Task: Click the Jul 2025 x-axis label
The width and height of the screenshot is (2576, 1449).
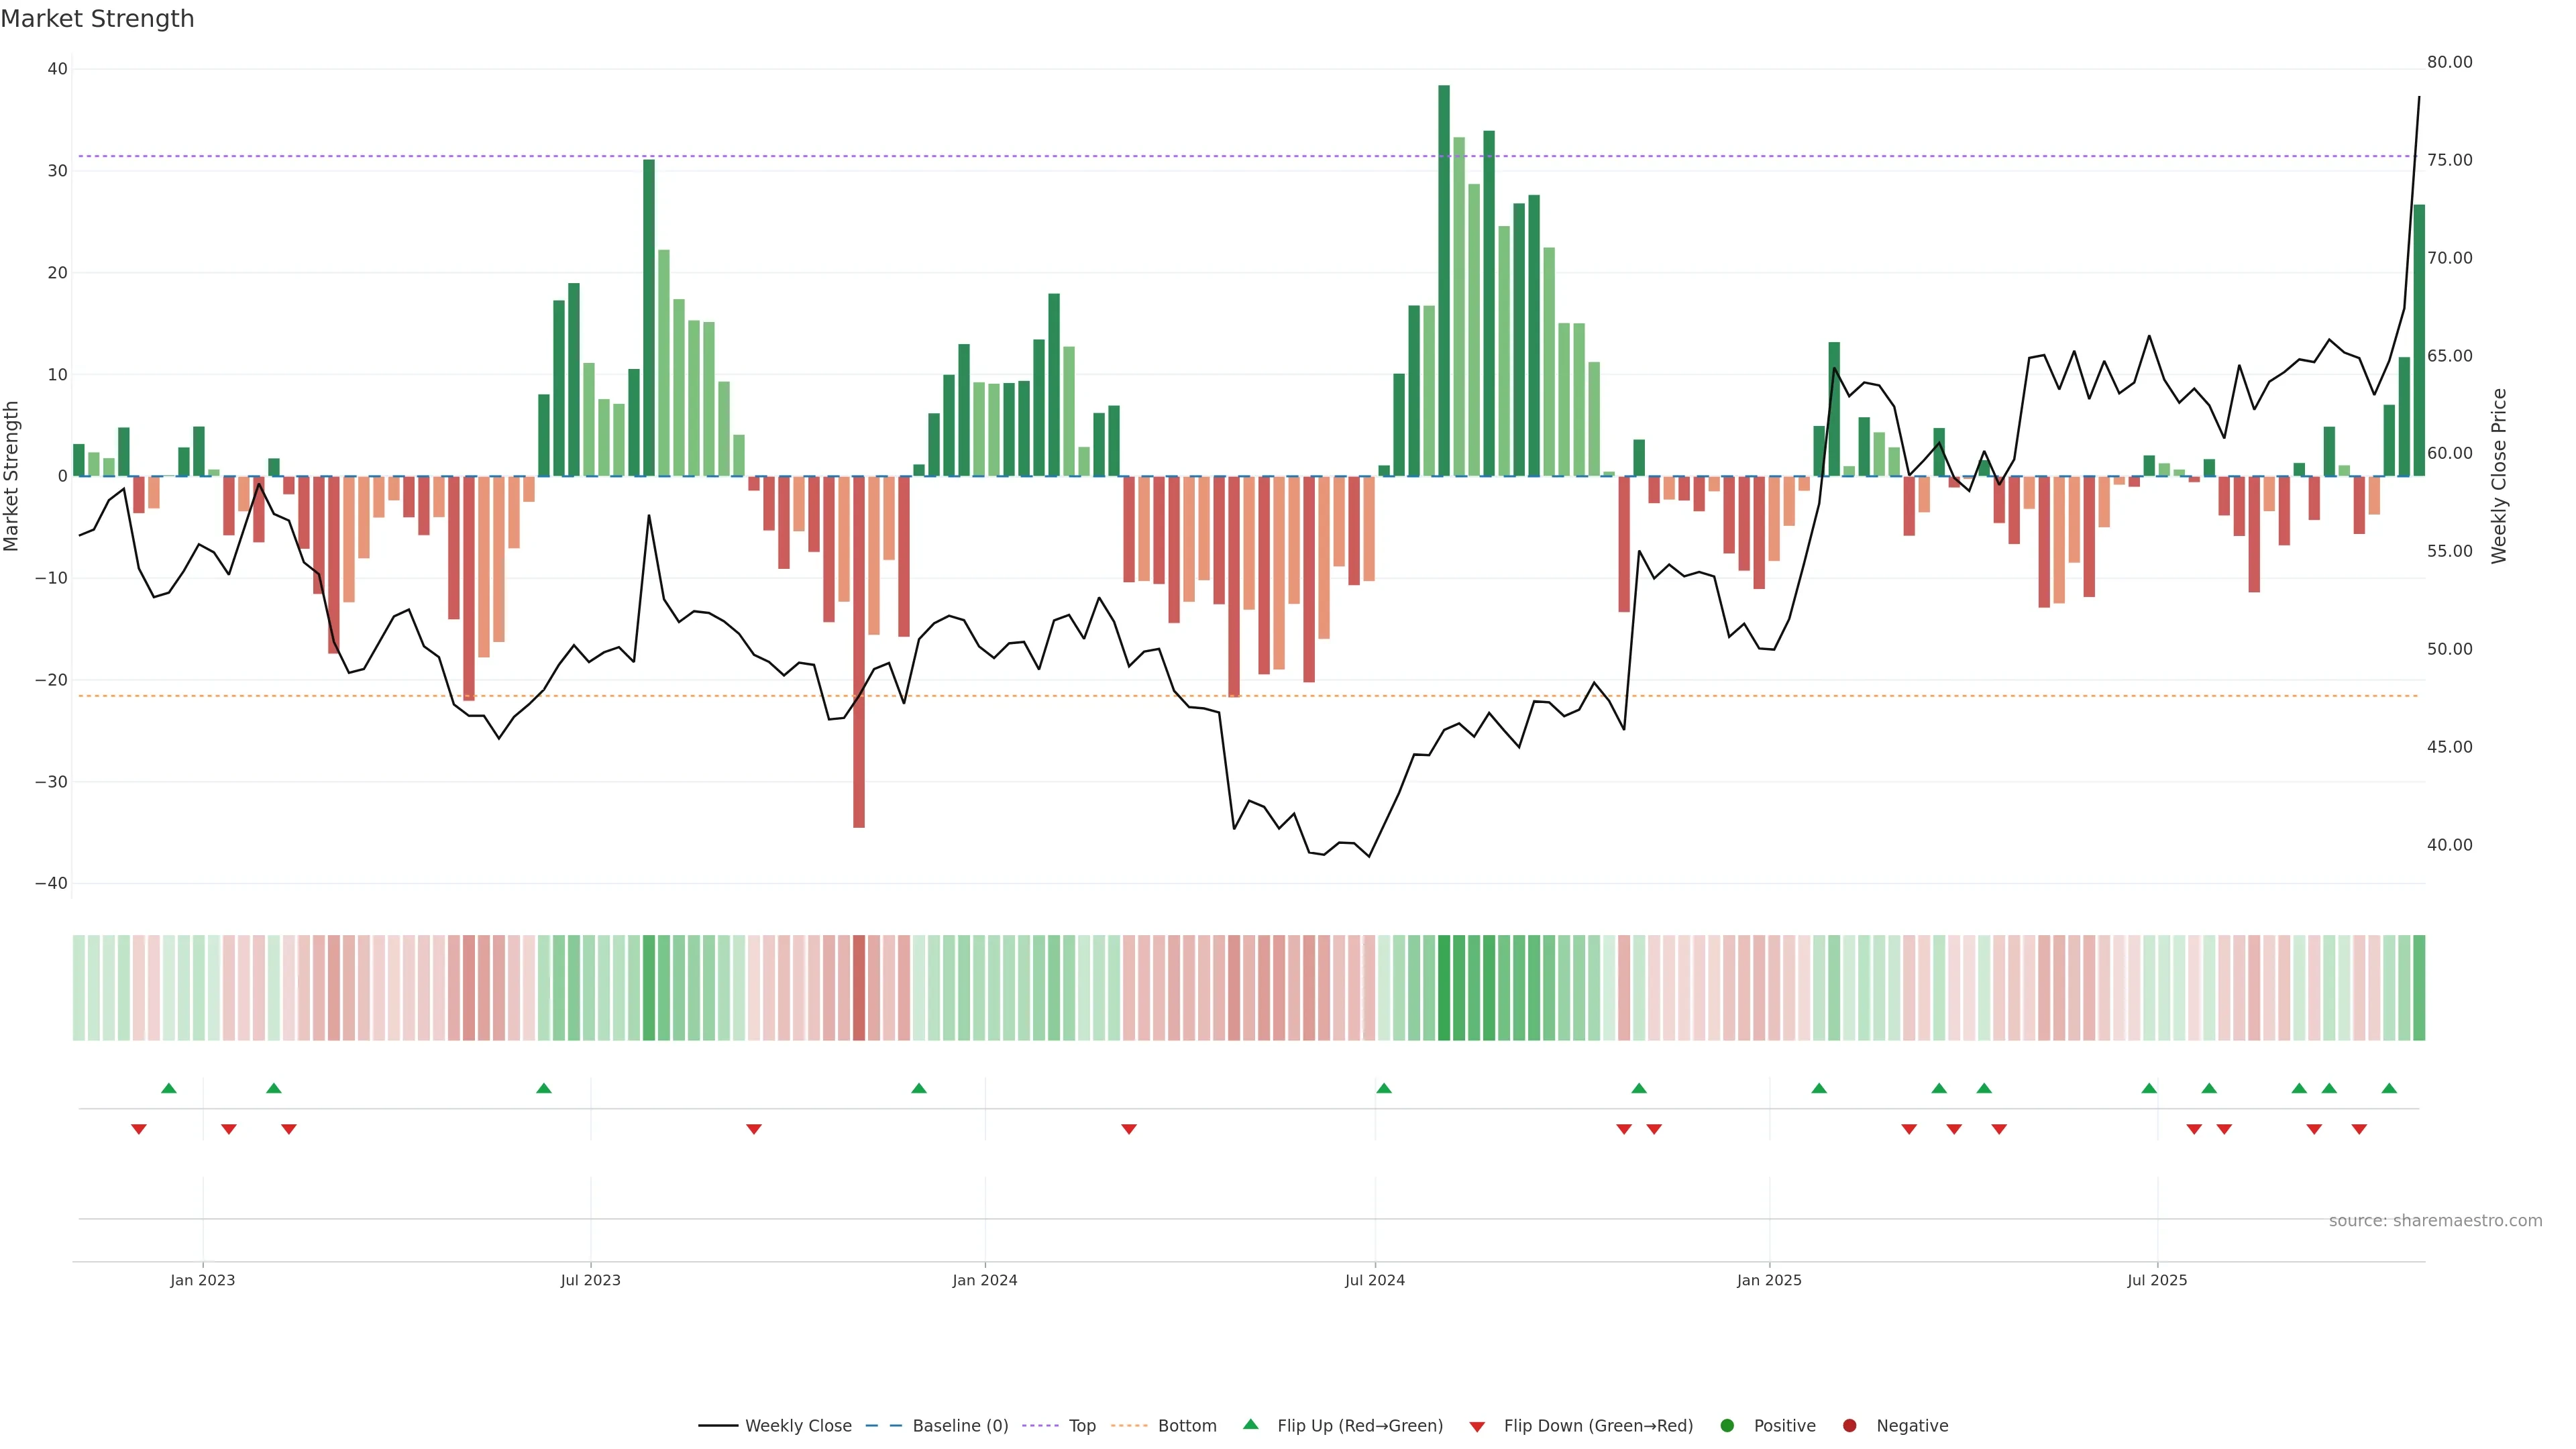Action: point(2157,1280)
